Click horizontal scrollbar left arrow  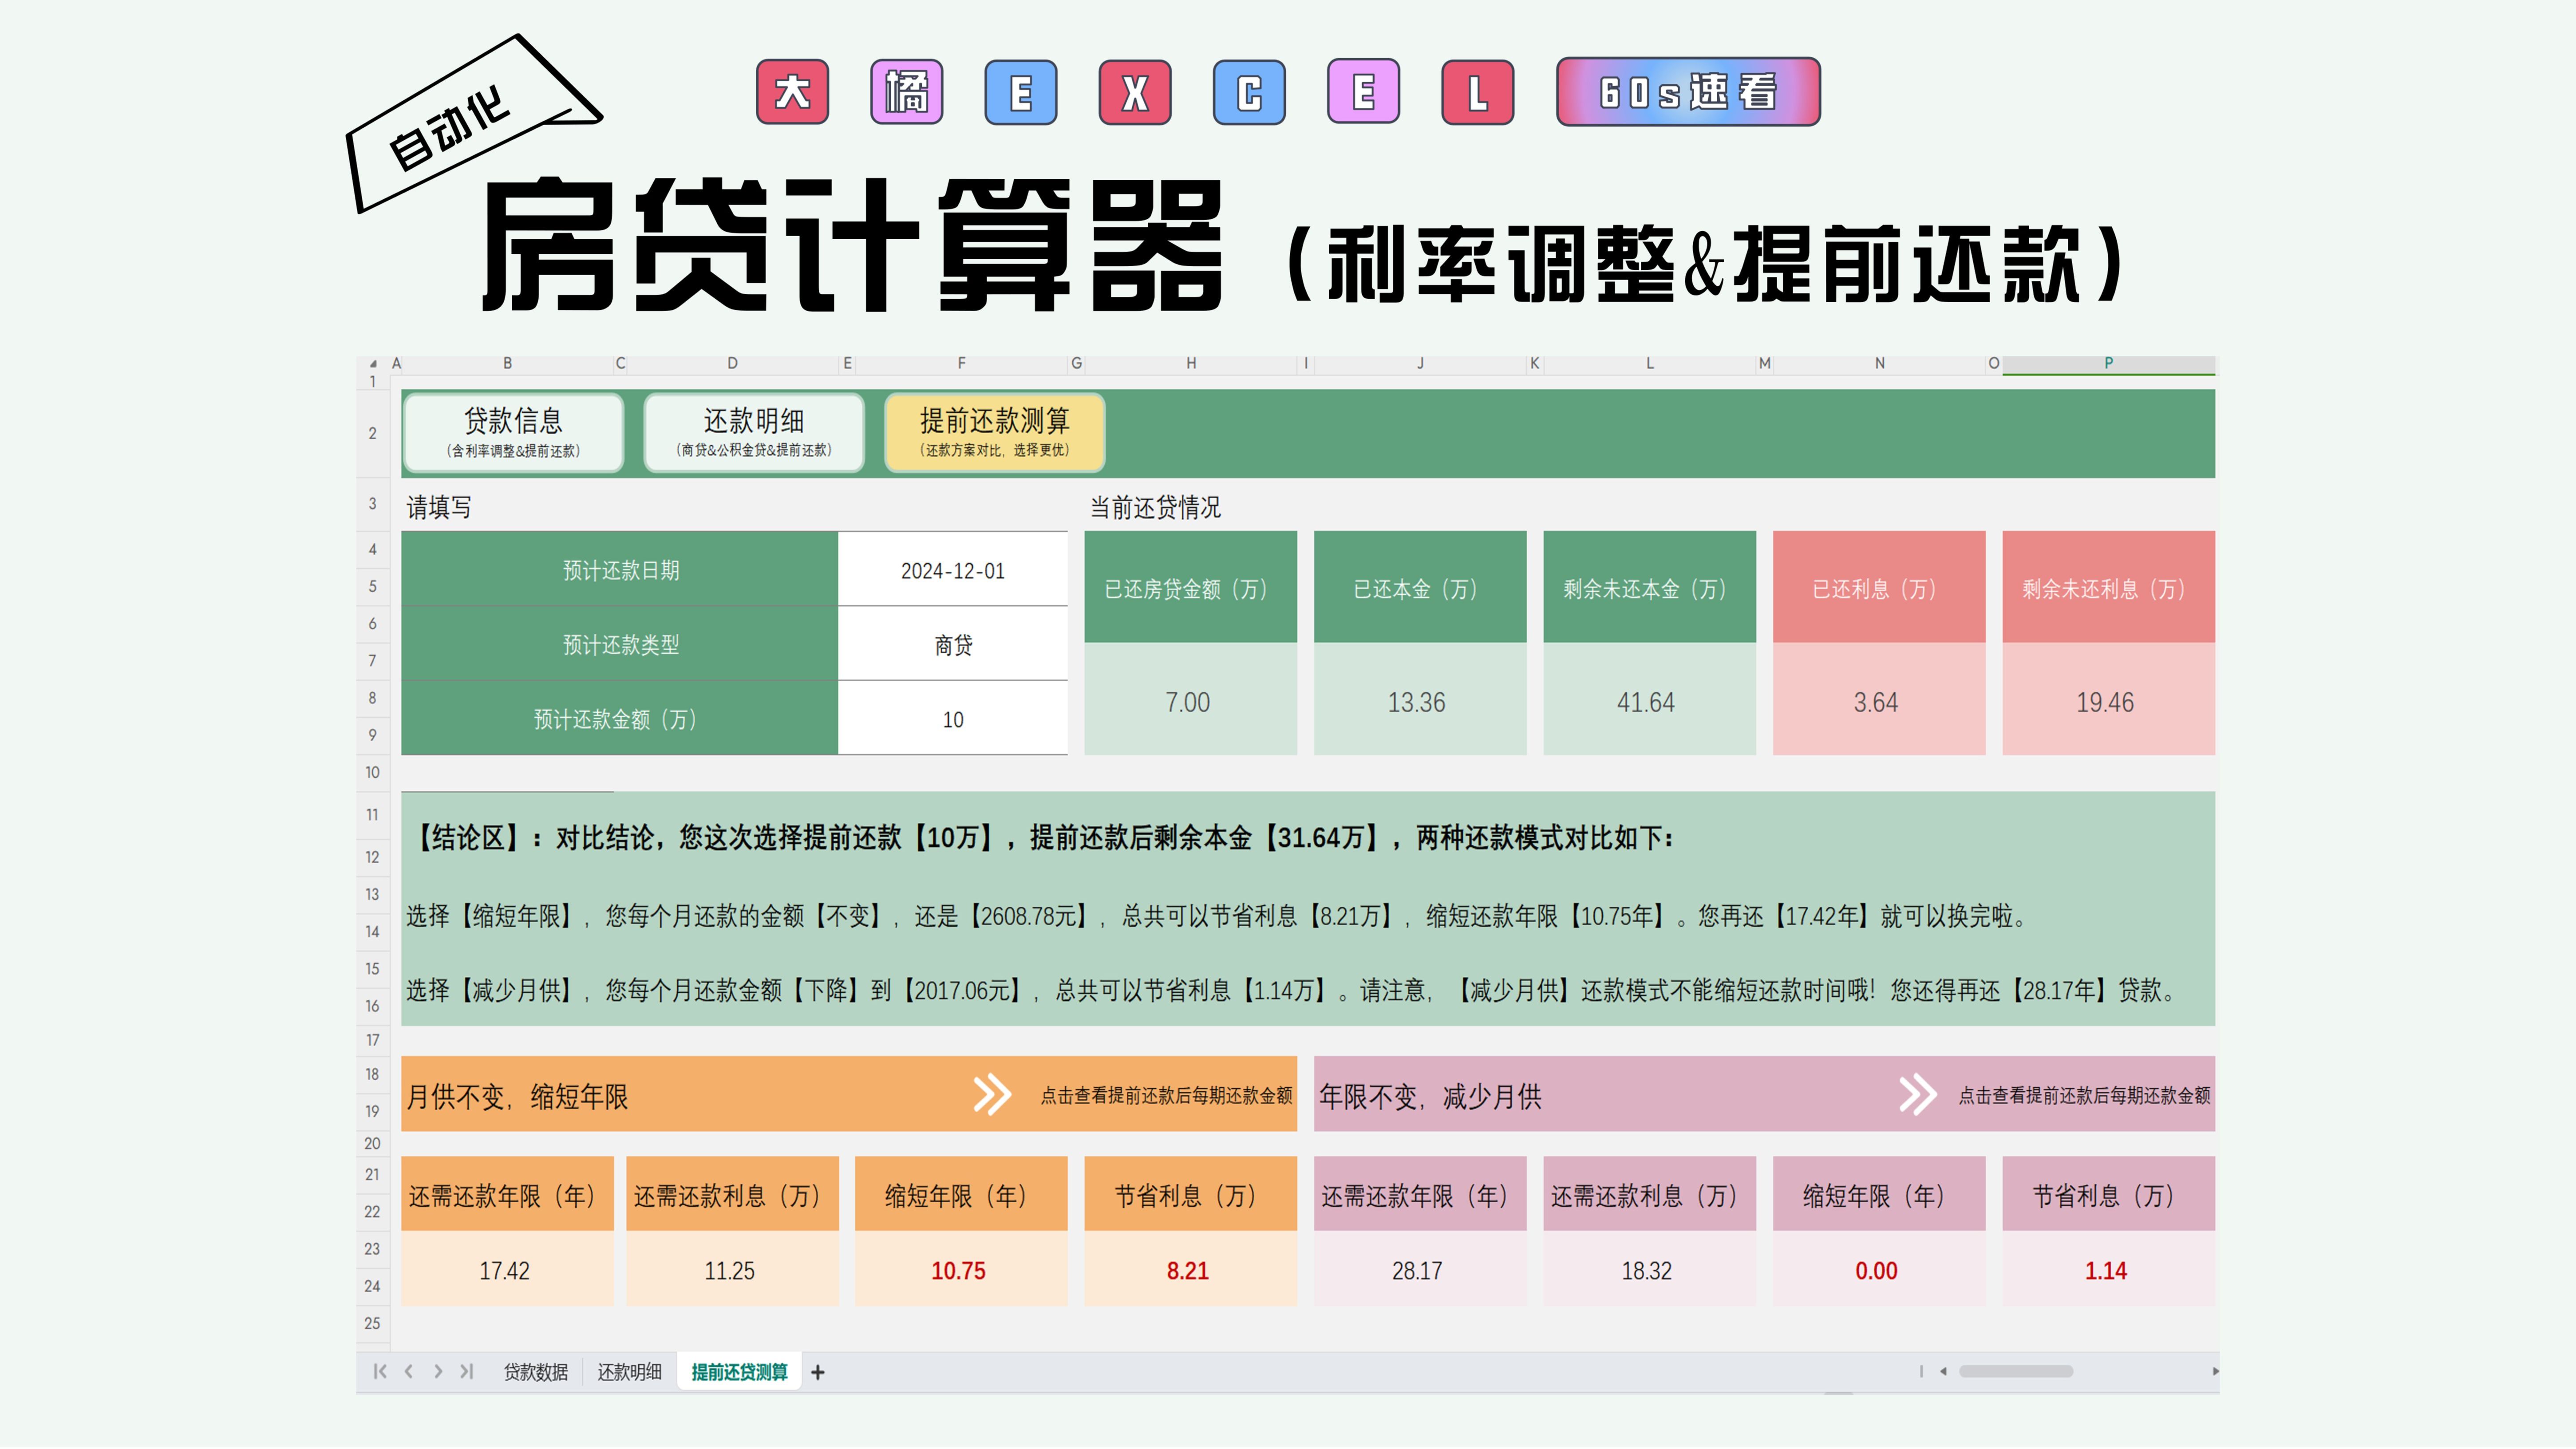click(1943, 1371)
